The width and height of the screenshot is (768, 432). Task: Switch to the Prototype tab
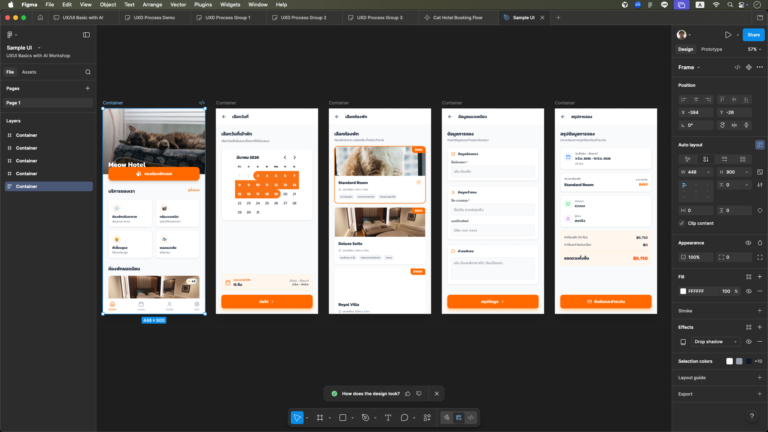click(x=711, y=49)
